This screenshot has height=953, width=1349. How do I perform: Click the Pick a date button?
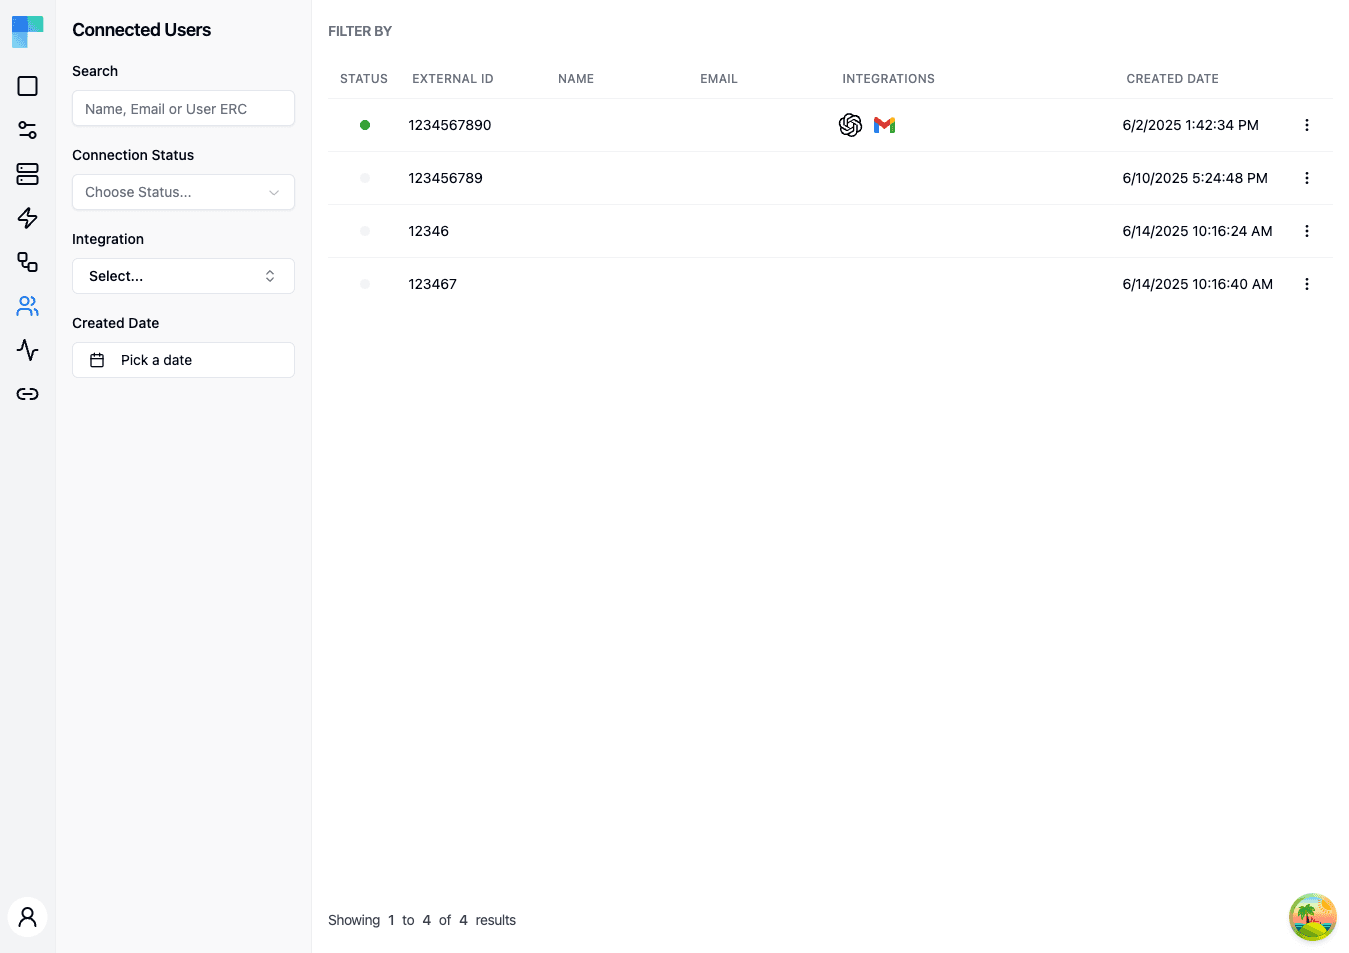183,360
